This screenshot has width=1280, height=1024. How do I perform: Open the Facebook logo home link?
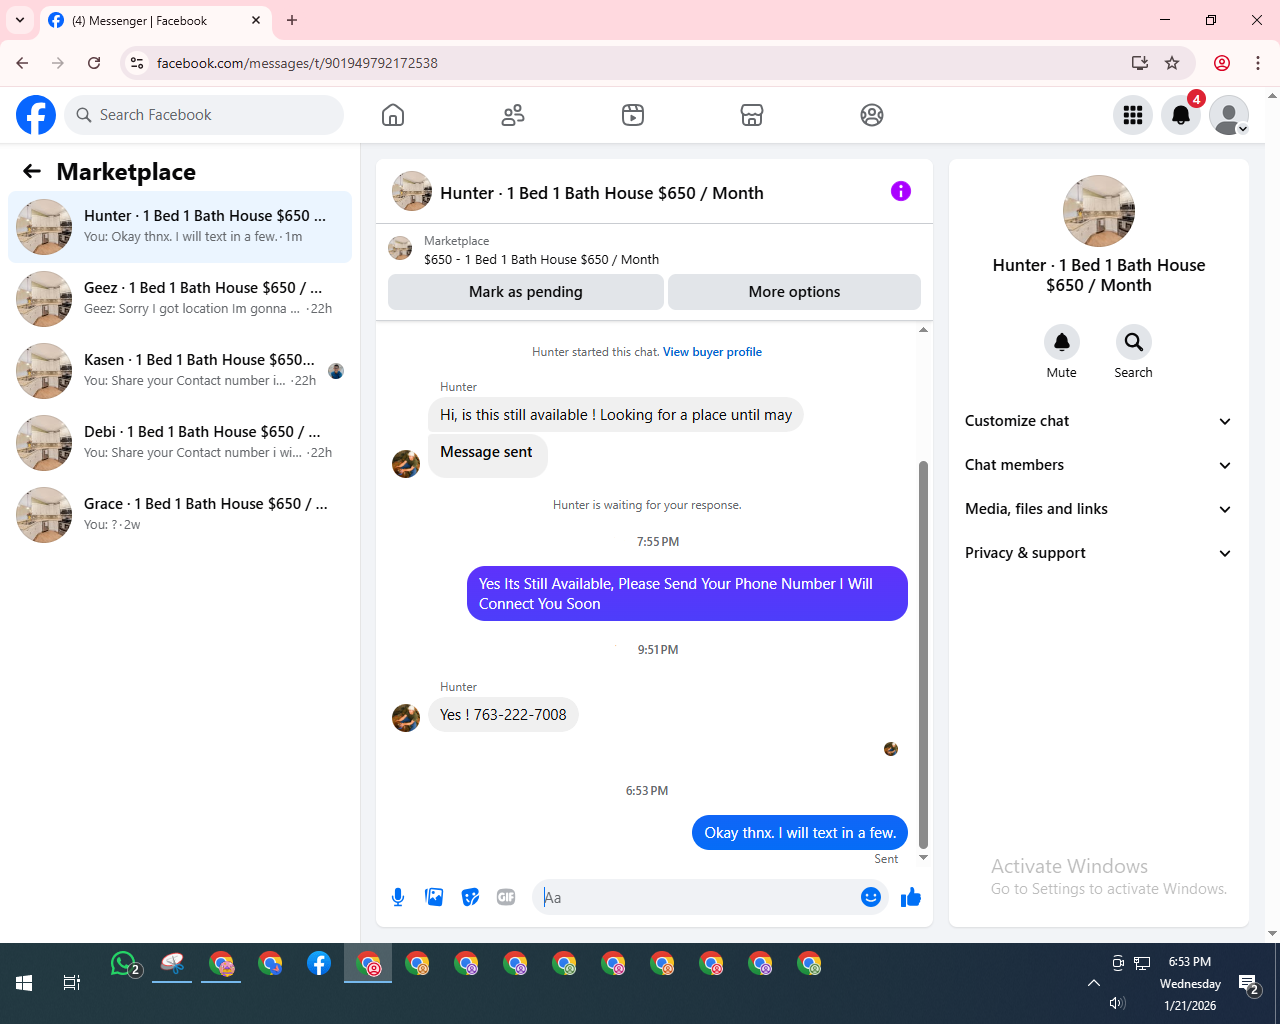(36, 115)
